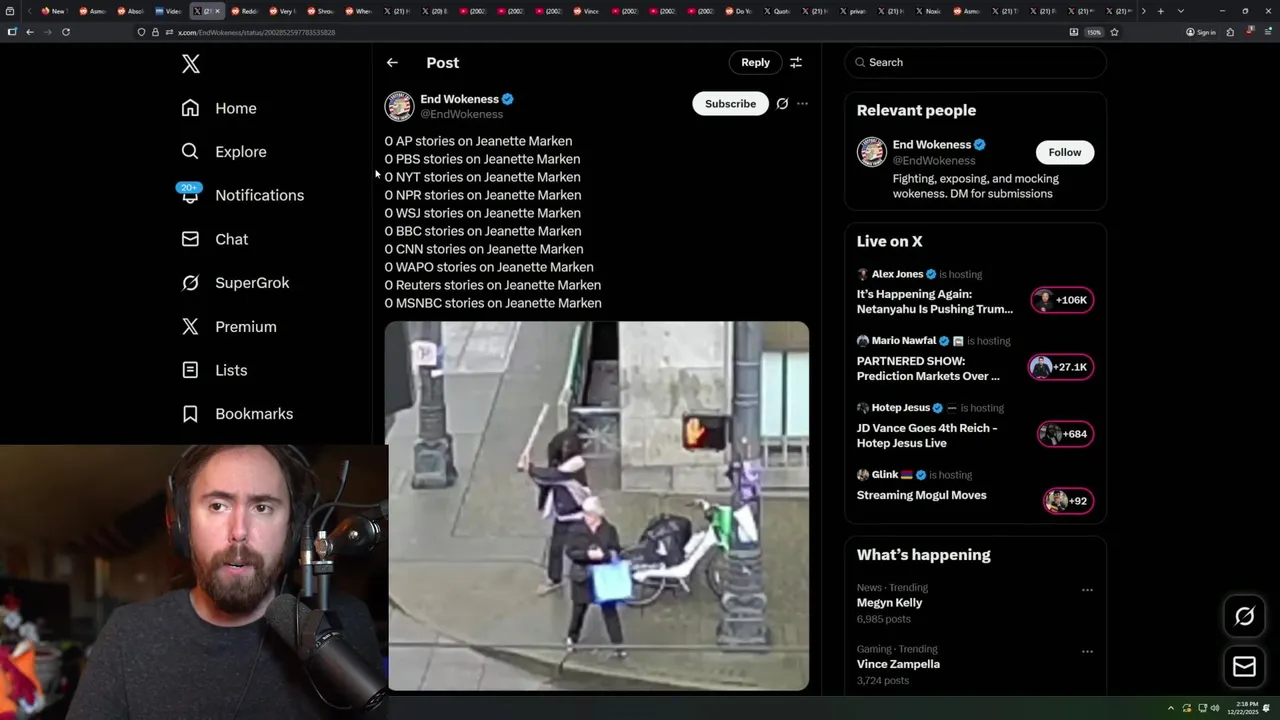Open Premium in the sidebar
1280x720 pixels.
tap(229, 327)
